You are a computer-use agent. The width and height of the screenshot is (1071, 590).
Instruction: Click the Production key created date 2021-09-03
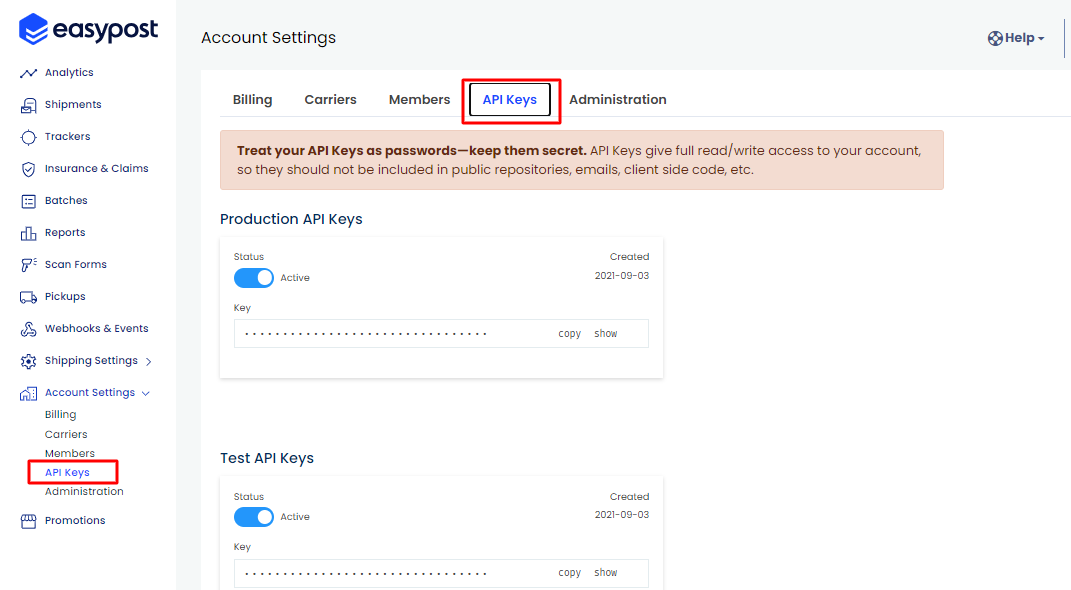point(622,276)
